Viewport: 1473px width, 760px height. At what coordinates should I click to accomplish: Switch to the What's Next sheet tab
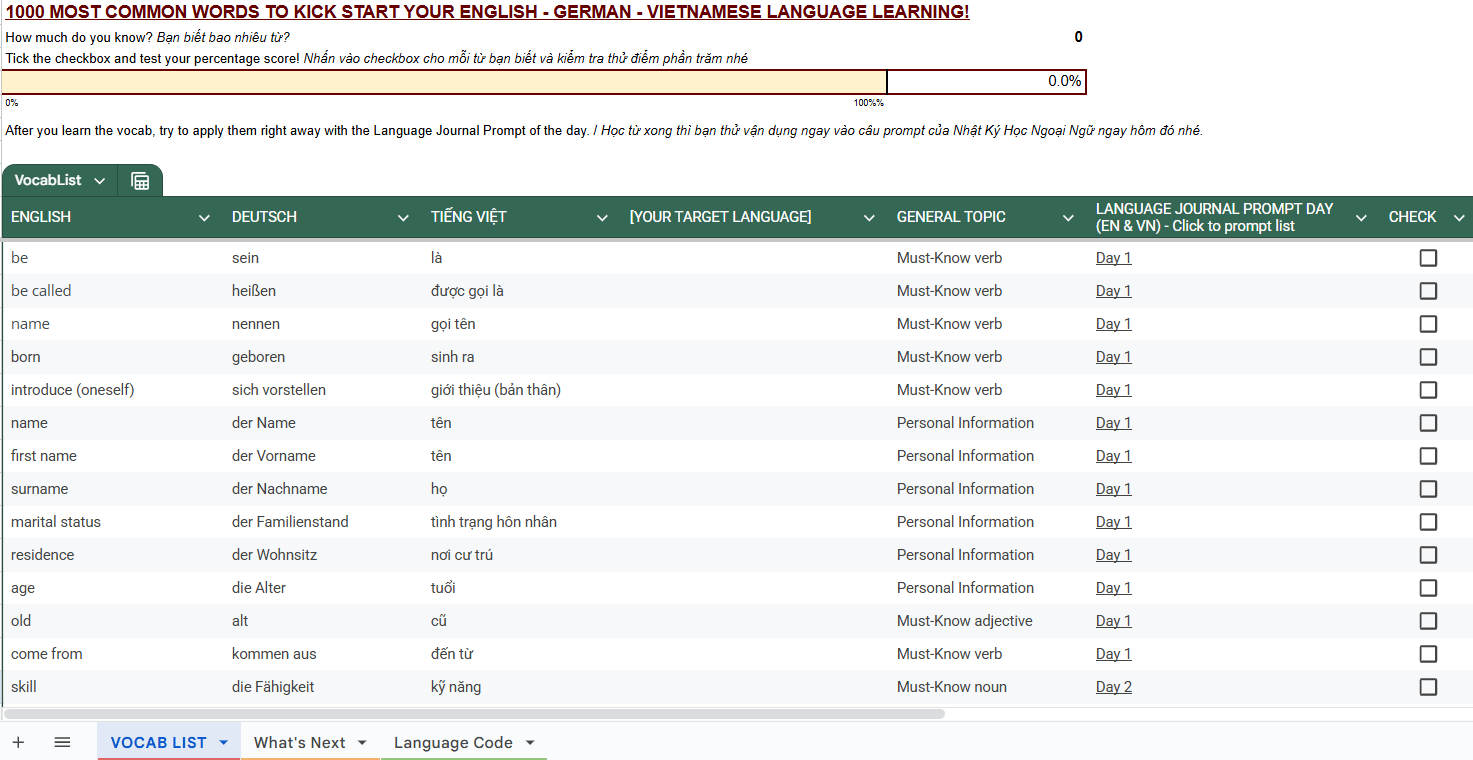click(x=299, y=742)
